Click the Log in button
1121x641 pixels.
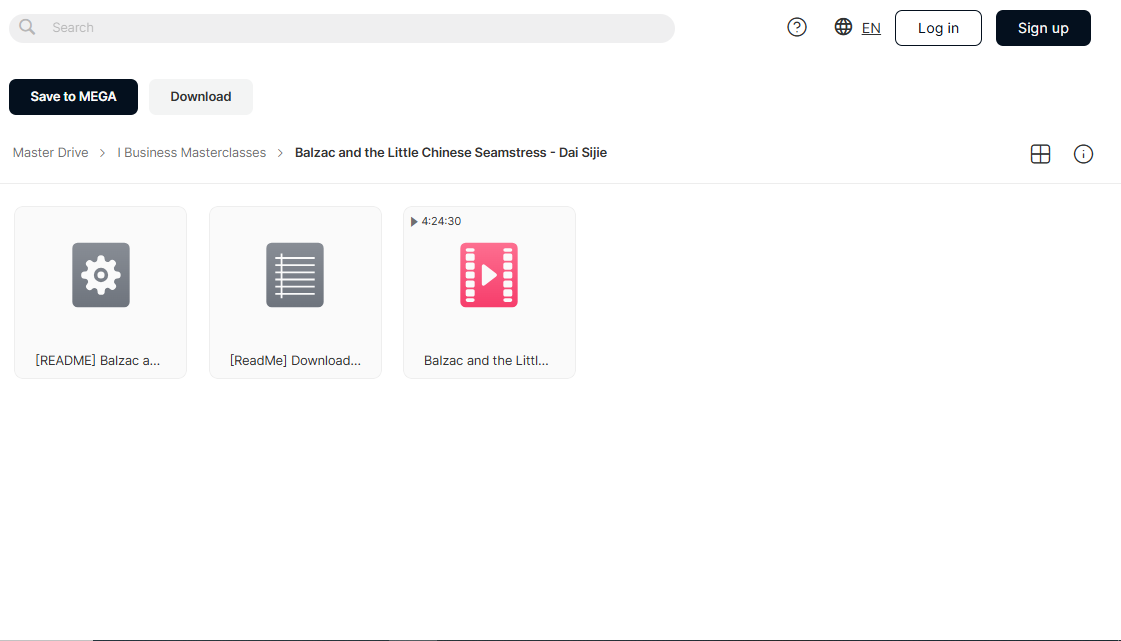(938, 28)
